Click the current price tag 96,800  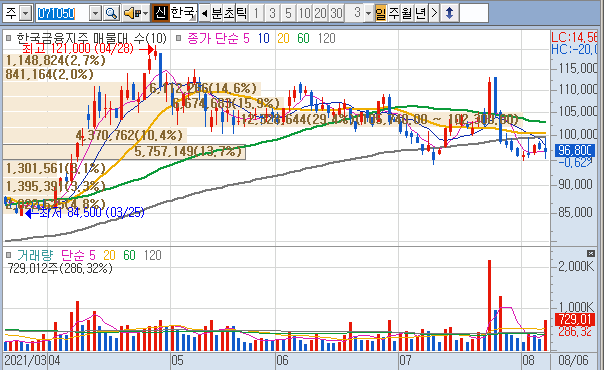tap(575, 150)
